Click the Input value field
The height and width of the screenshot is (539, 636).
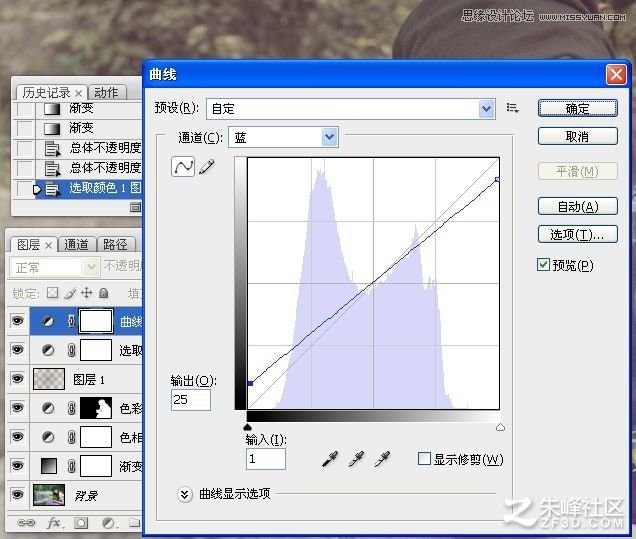266,459
